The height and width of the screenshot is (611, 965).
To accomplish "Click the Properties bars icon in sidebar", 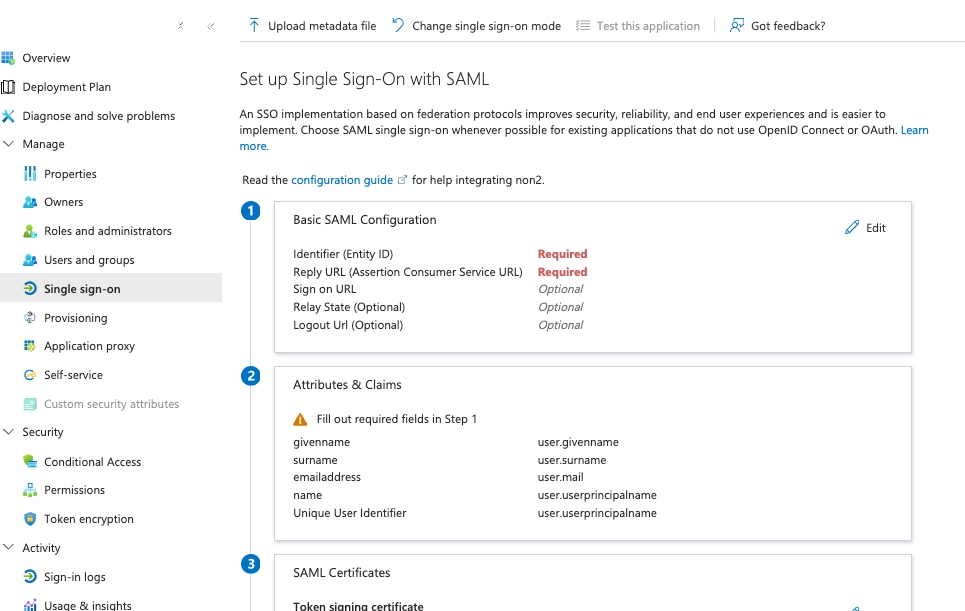I will coord(30,174).
